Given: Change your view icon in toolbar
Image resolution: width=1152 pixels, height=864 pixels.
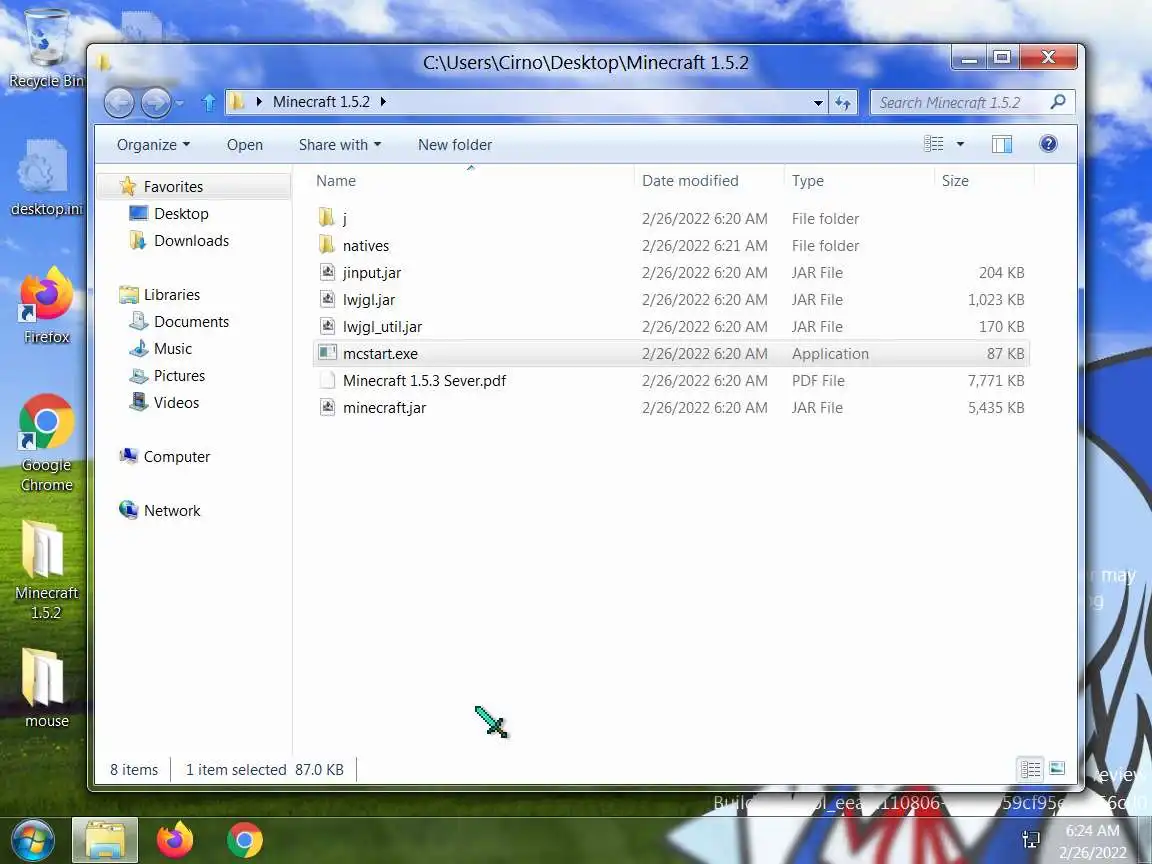Looking at the screenshot, I should (x=933, y=144).
